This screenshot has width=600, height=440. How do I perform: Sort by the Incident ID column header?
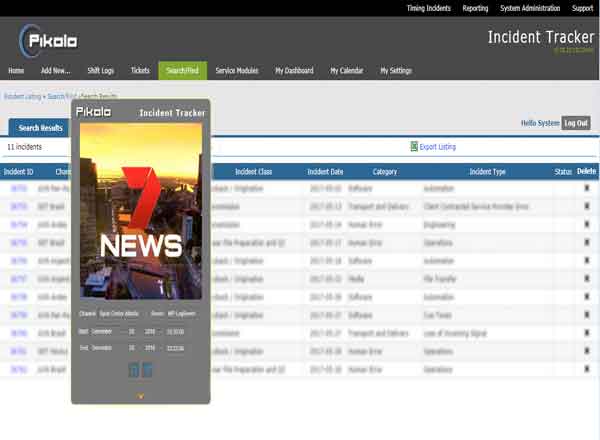pos(18,172)
